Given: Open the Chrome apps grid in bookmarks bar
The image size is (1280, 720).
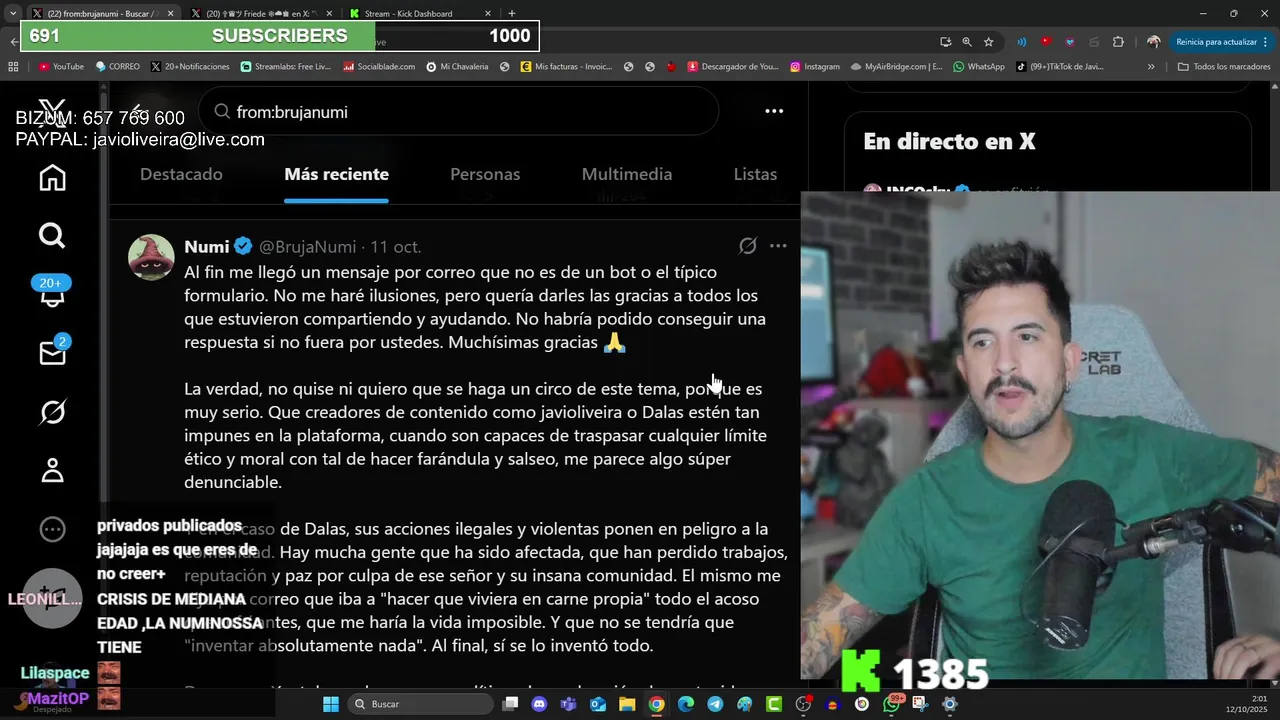Looking at the screenshot, I should click(x=13, y=66).
